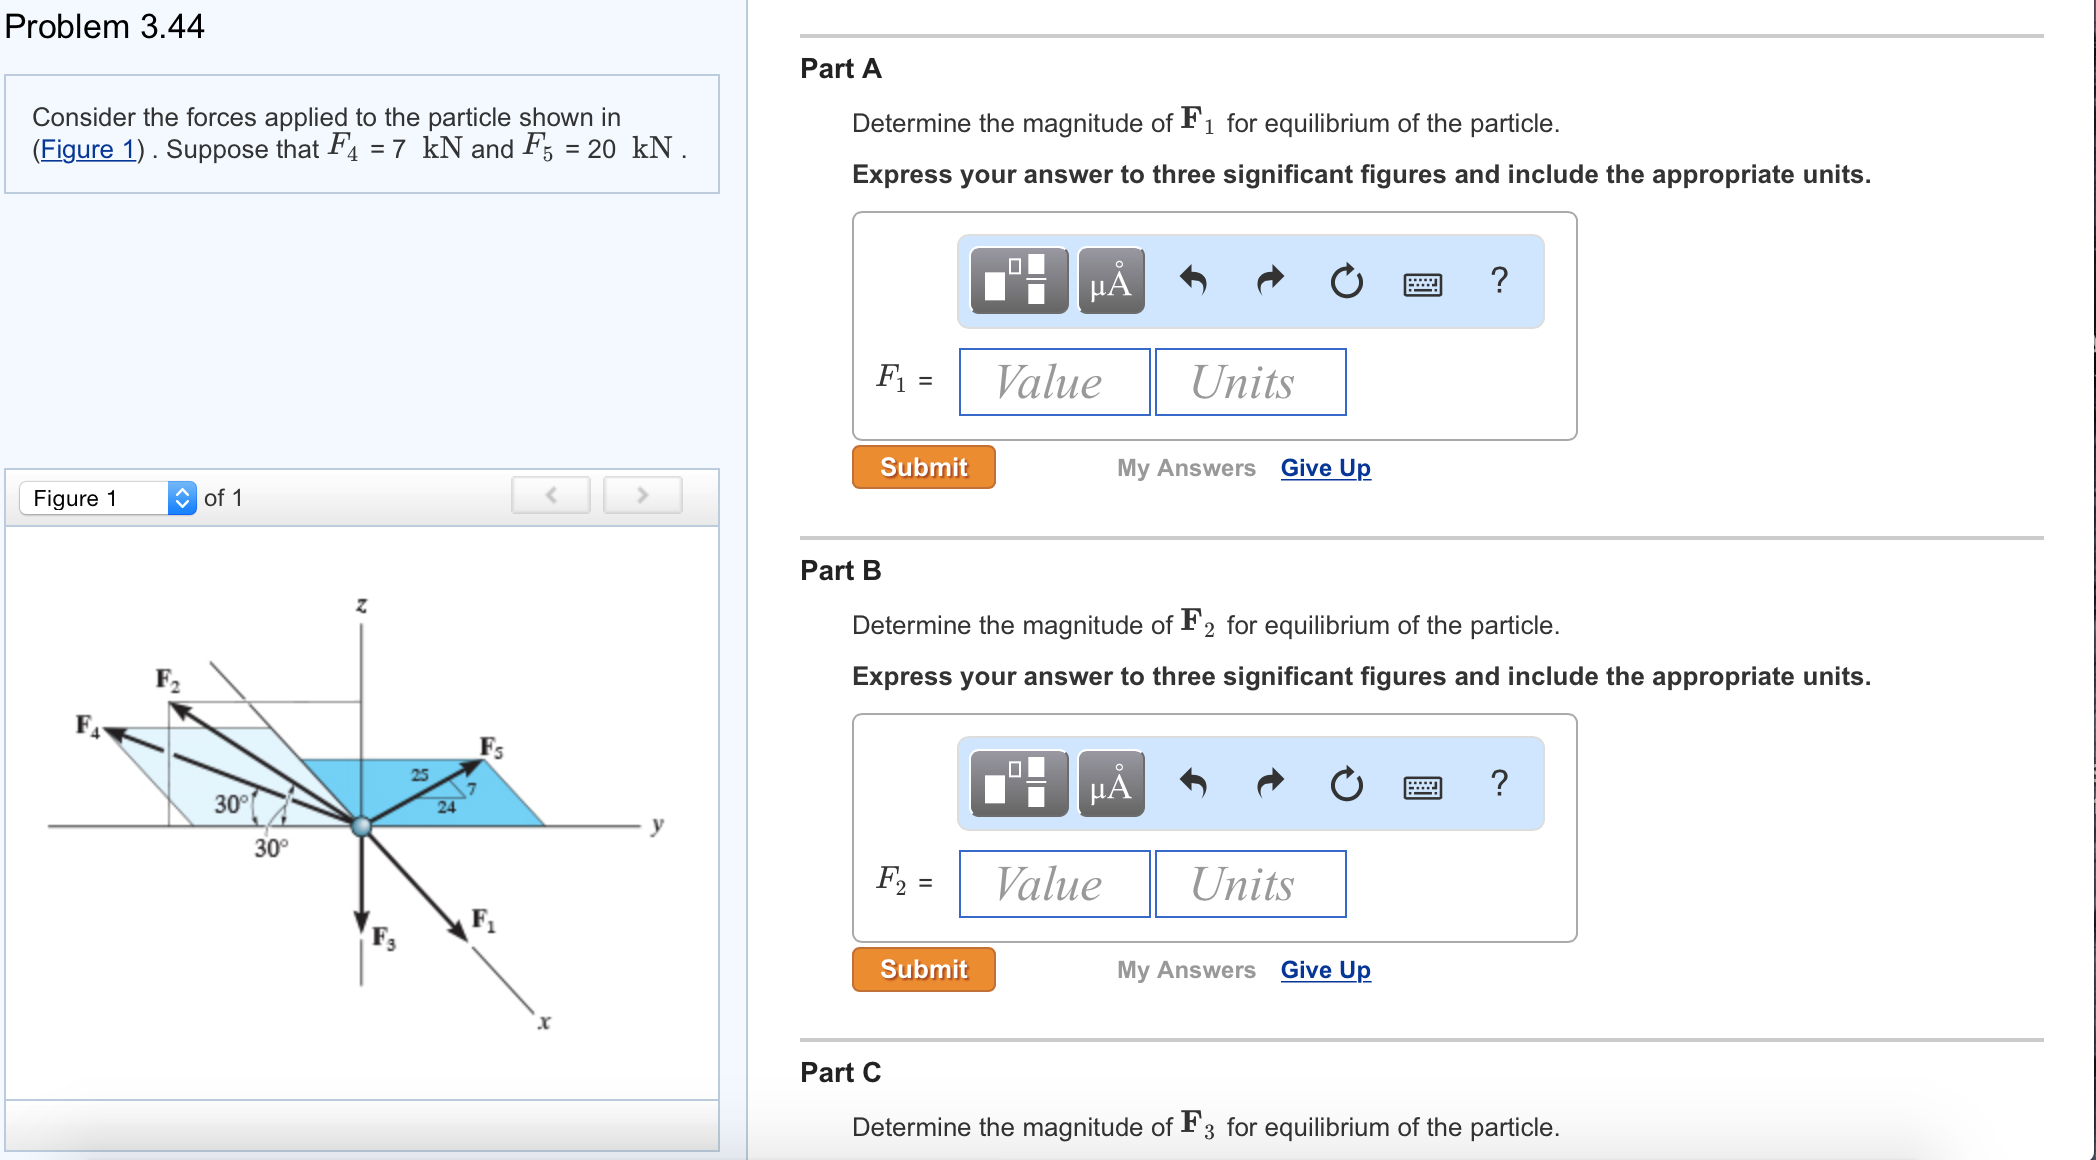
Task: Reset the Part A answer field
Action: tap(1345, 282)
